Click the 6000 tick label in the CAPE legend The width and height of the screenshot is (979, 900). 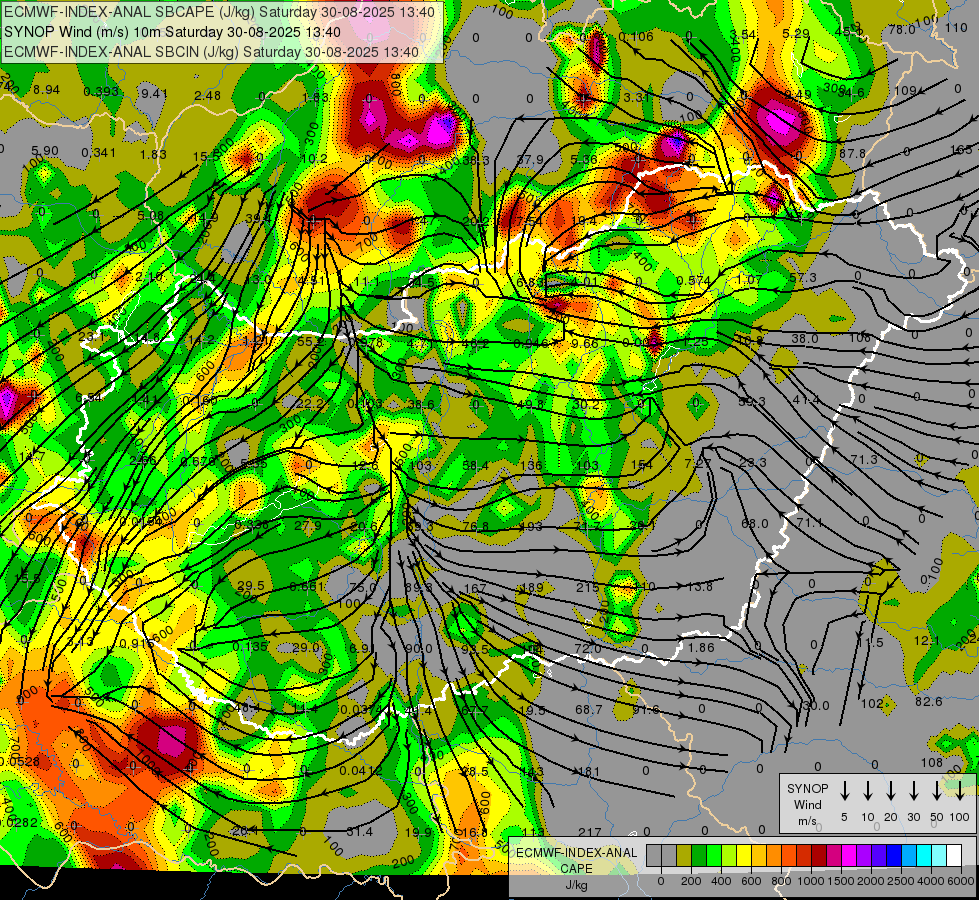coord(962,881)
